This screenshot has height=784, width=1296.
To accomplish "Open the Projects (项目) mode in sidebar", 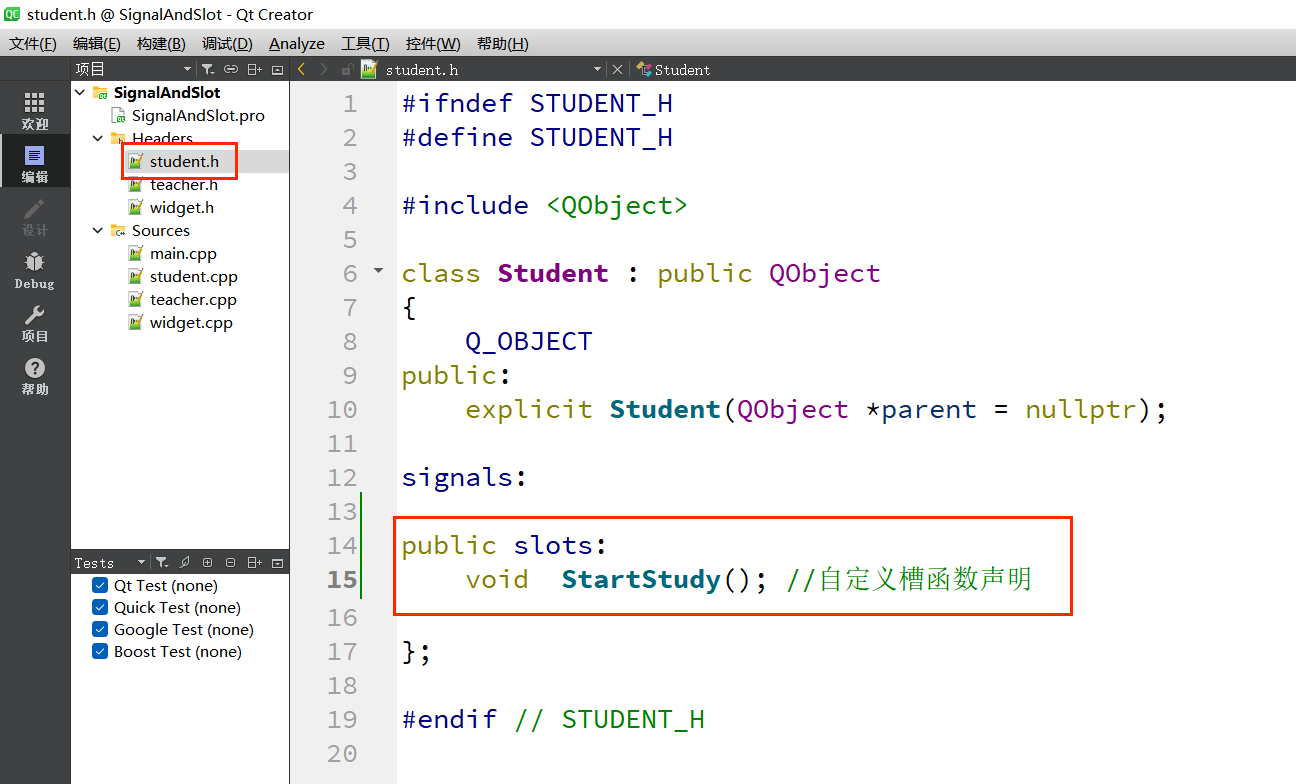I will pyautogui.click(x=35, y=323).
